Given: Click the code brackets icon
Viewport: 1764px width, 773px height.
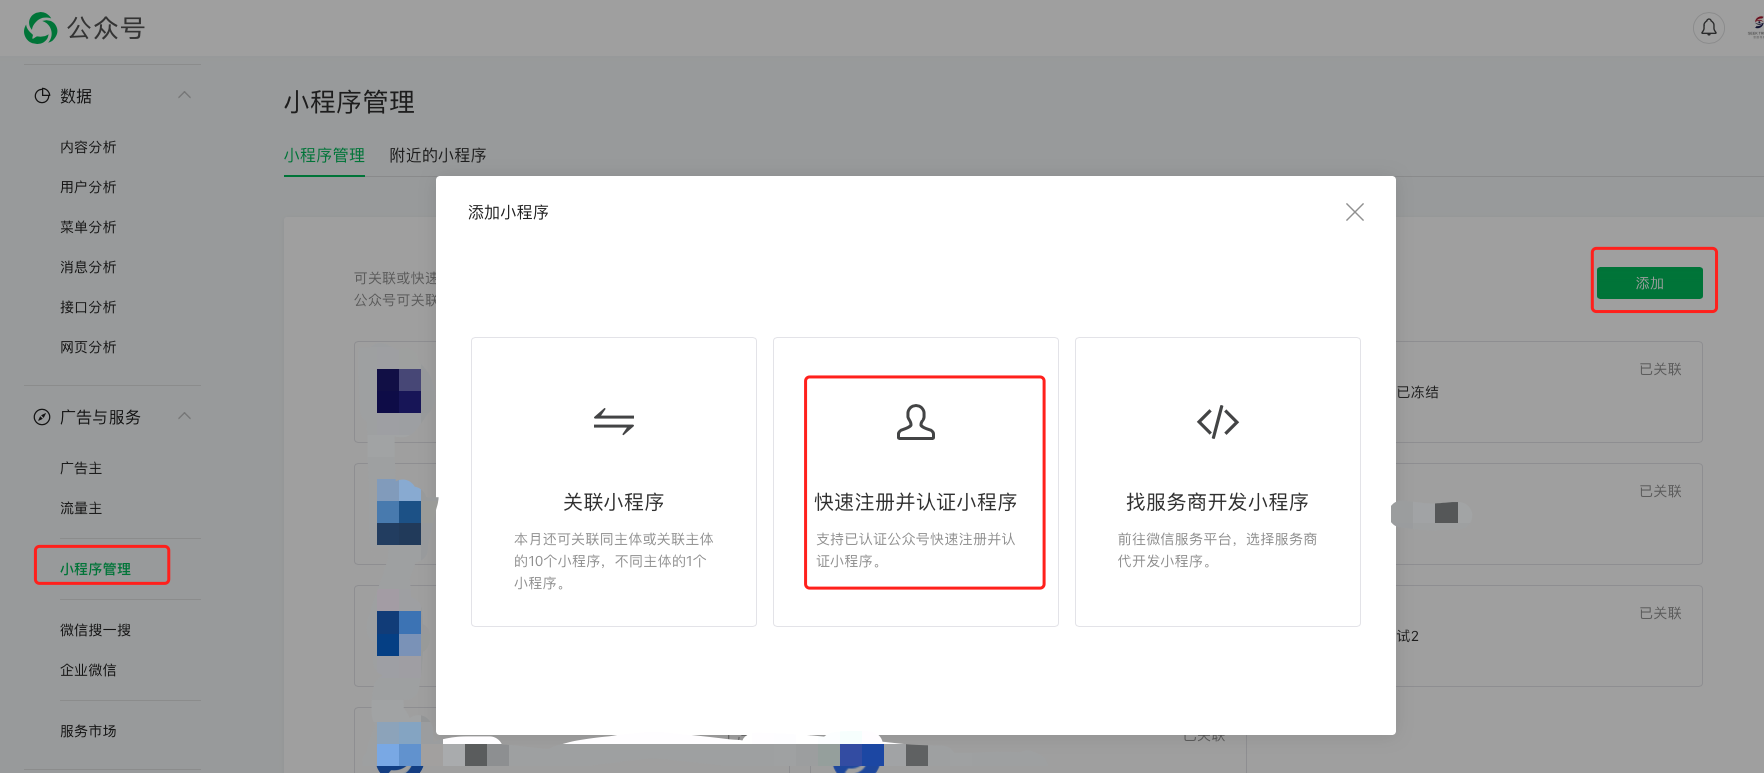Looking at the screenshot, I should [x=1218, y=422].
